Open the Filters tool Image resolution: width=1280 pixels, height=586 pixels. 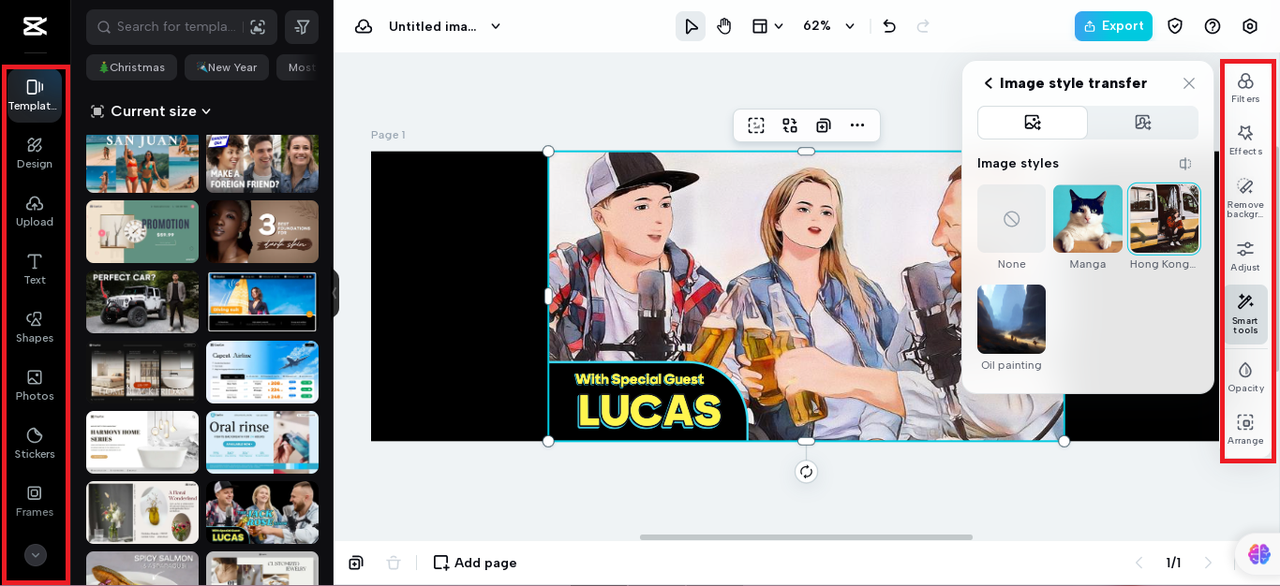click(1245, 88)
